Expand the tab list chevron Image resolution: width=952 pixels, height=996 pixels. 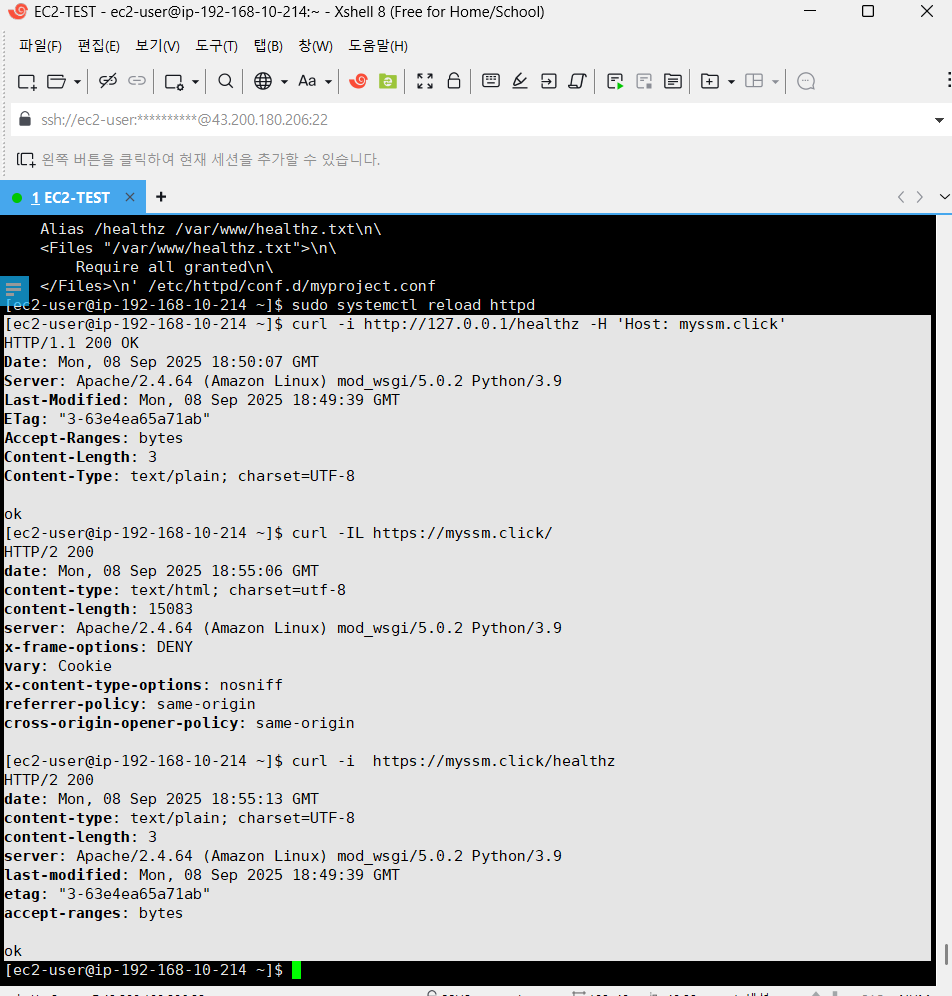pyautogui.click(x=944, y=197)
